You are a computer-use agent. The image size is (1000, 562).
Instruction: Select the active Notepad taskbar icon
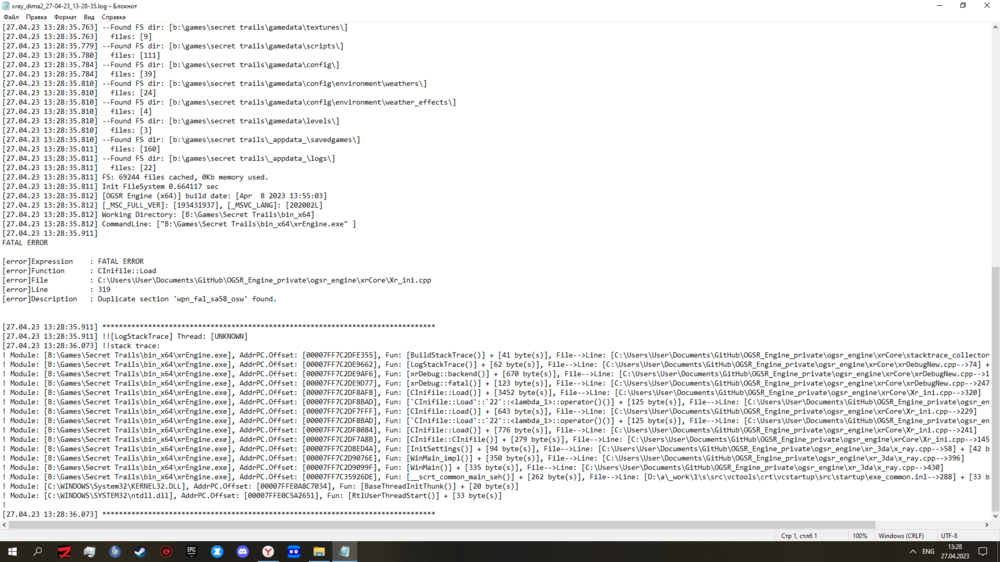[344, 552]
